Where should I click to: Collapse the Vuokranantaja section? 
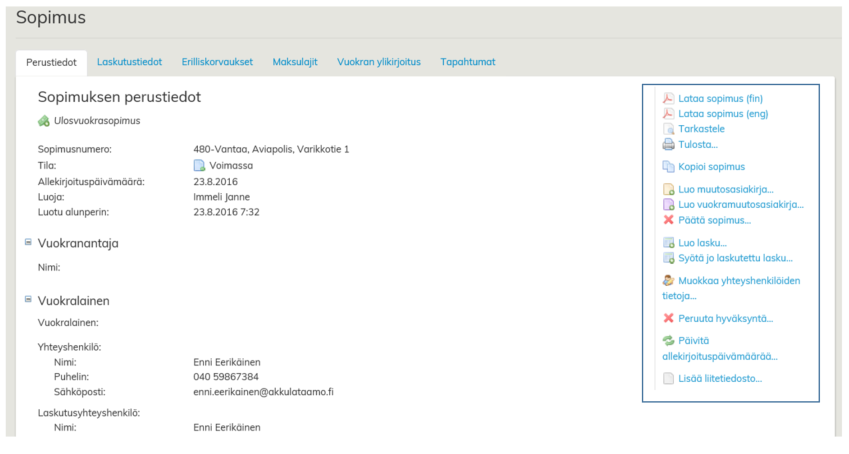click(28, 241)
